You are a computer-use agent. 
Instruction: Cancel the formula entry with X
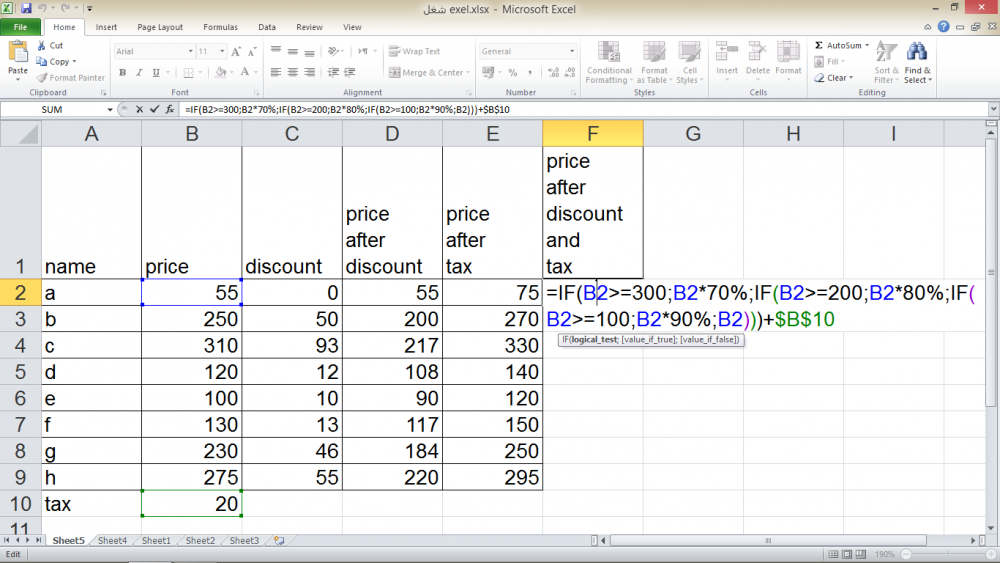[x=139, y=110]
